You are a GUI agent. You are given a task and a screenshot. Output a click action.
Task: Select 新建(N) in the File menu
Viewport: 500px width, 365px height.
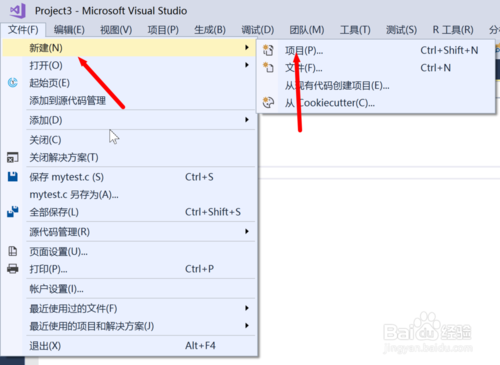pyautogui.click(x=129, y=48)
